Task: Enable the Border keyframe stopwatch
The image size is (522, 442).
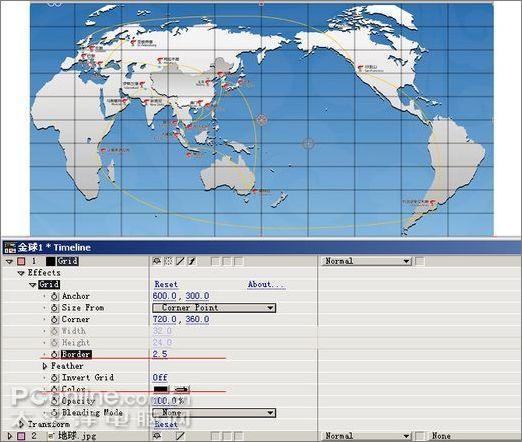Action: click(x=55, y=354)
